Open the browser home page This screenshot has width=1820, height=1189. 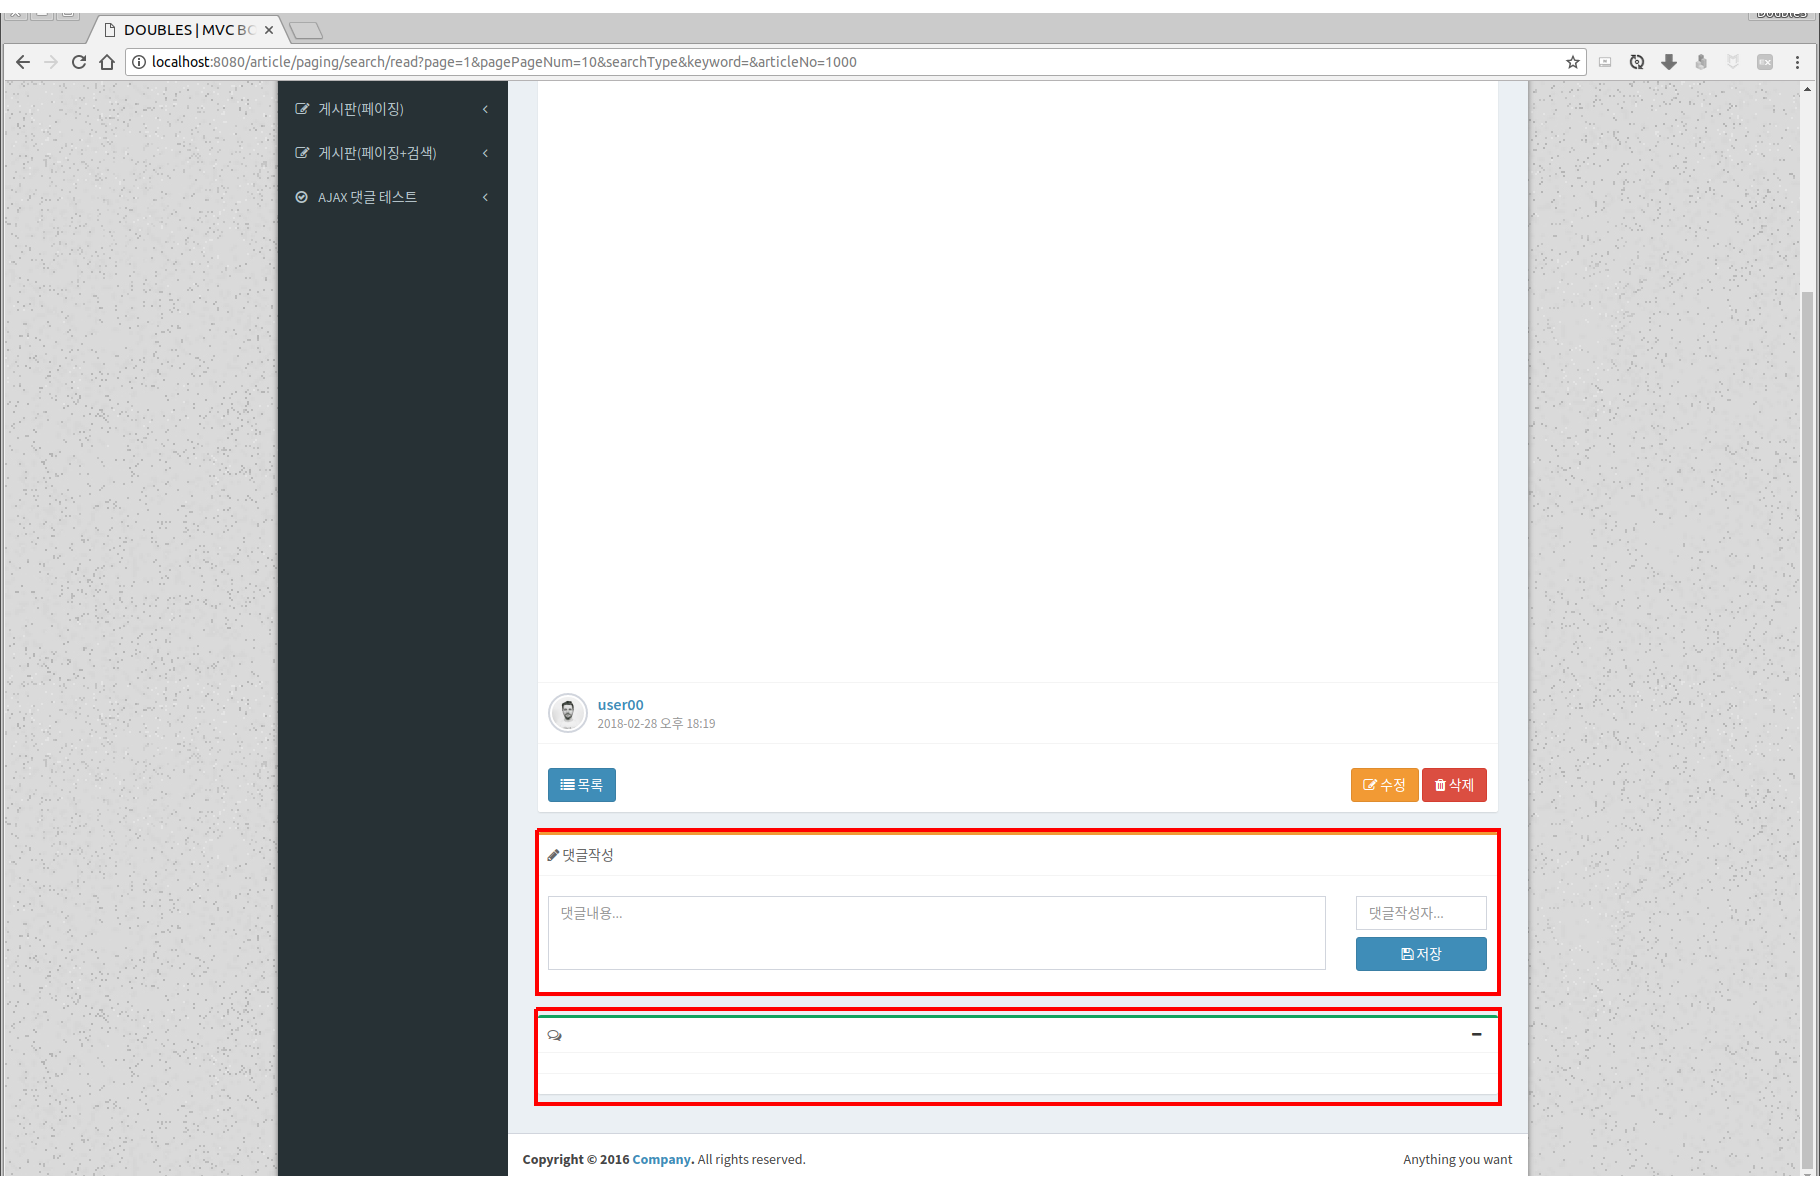pos(107,62)
